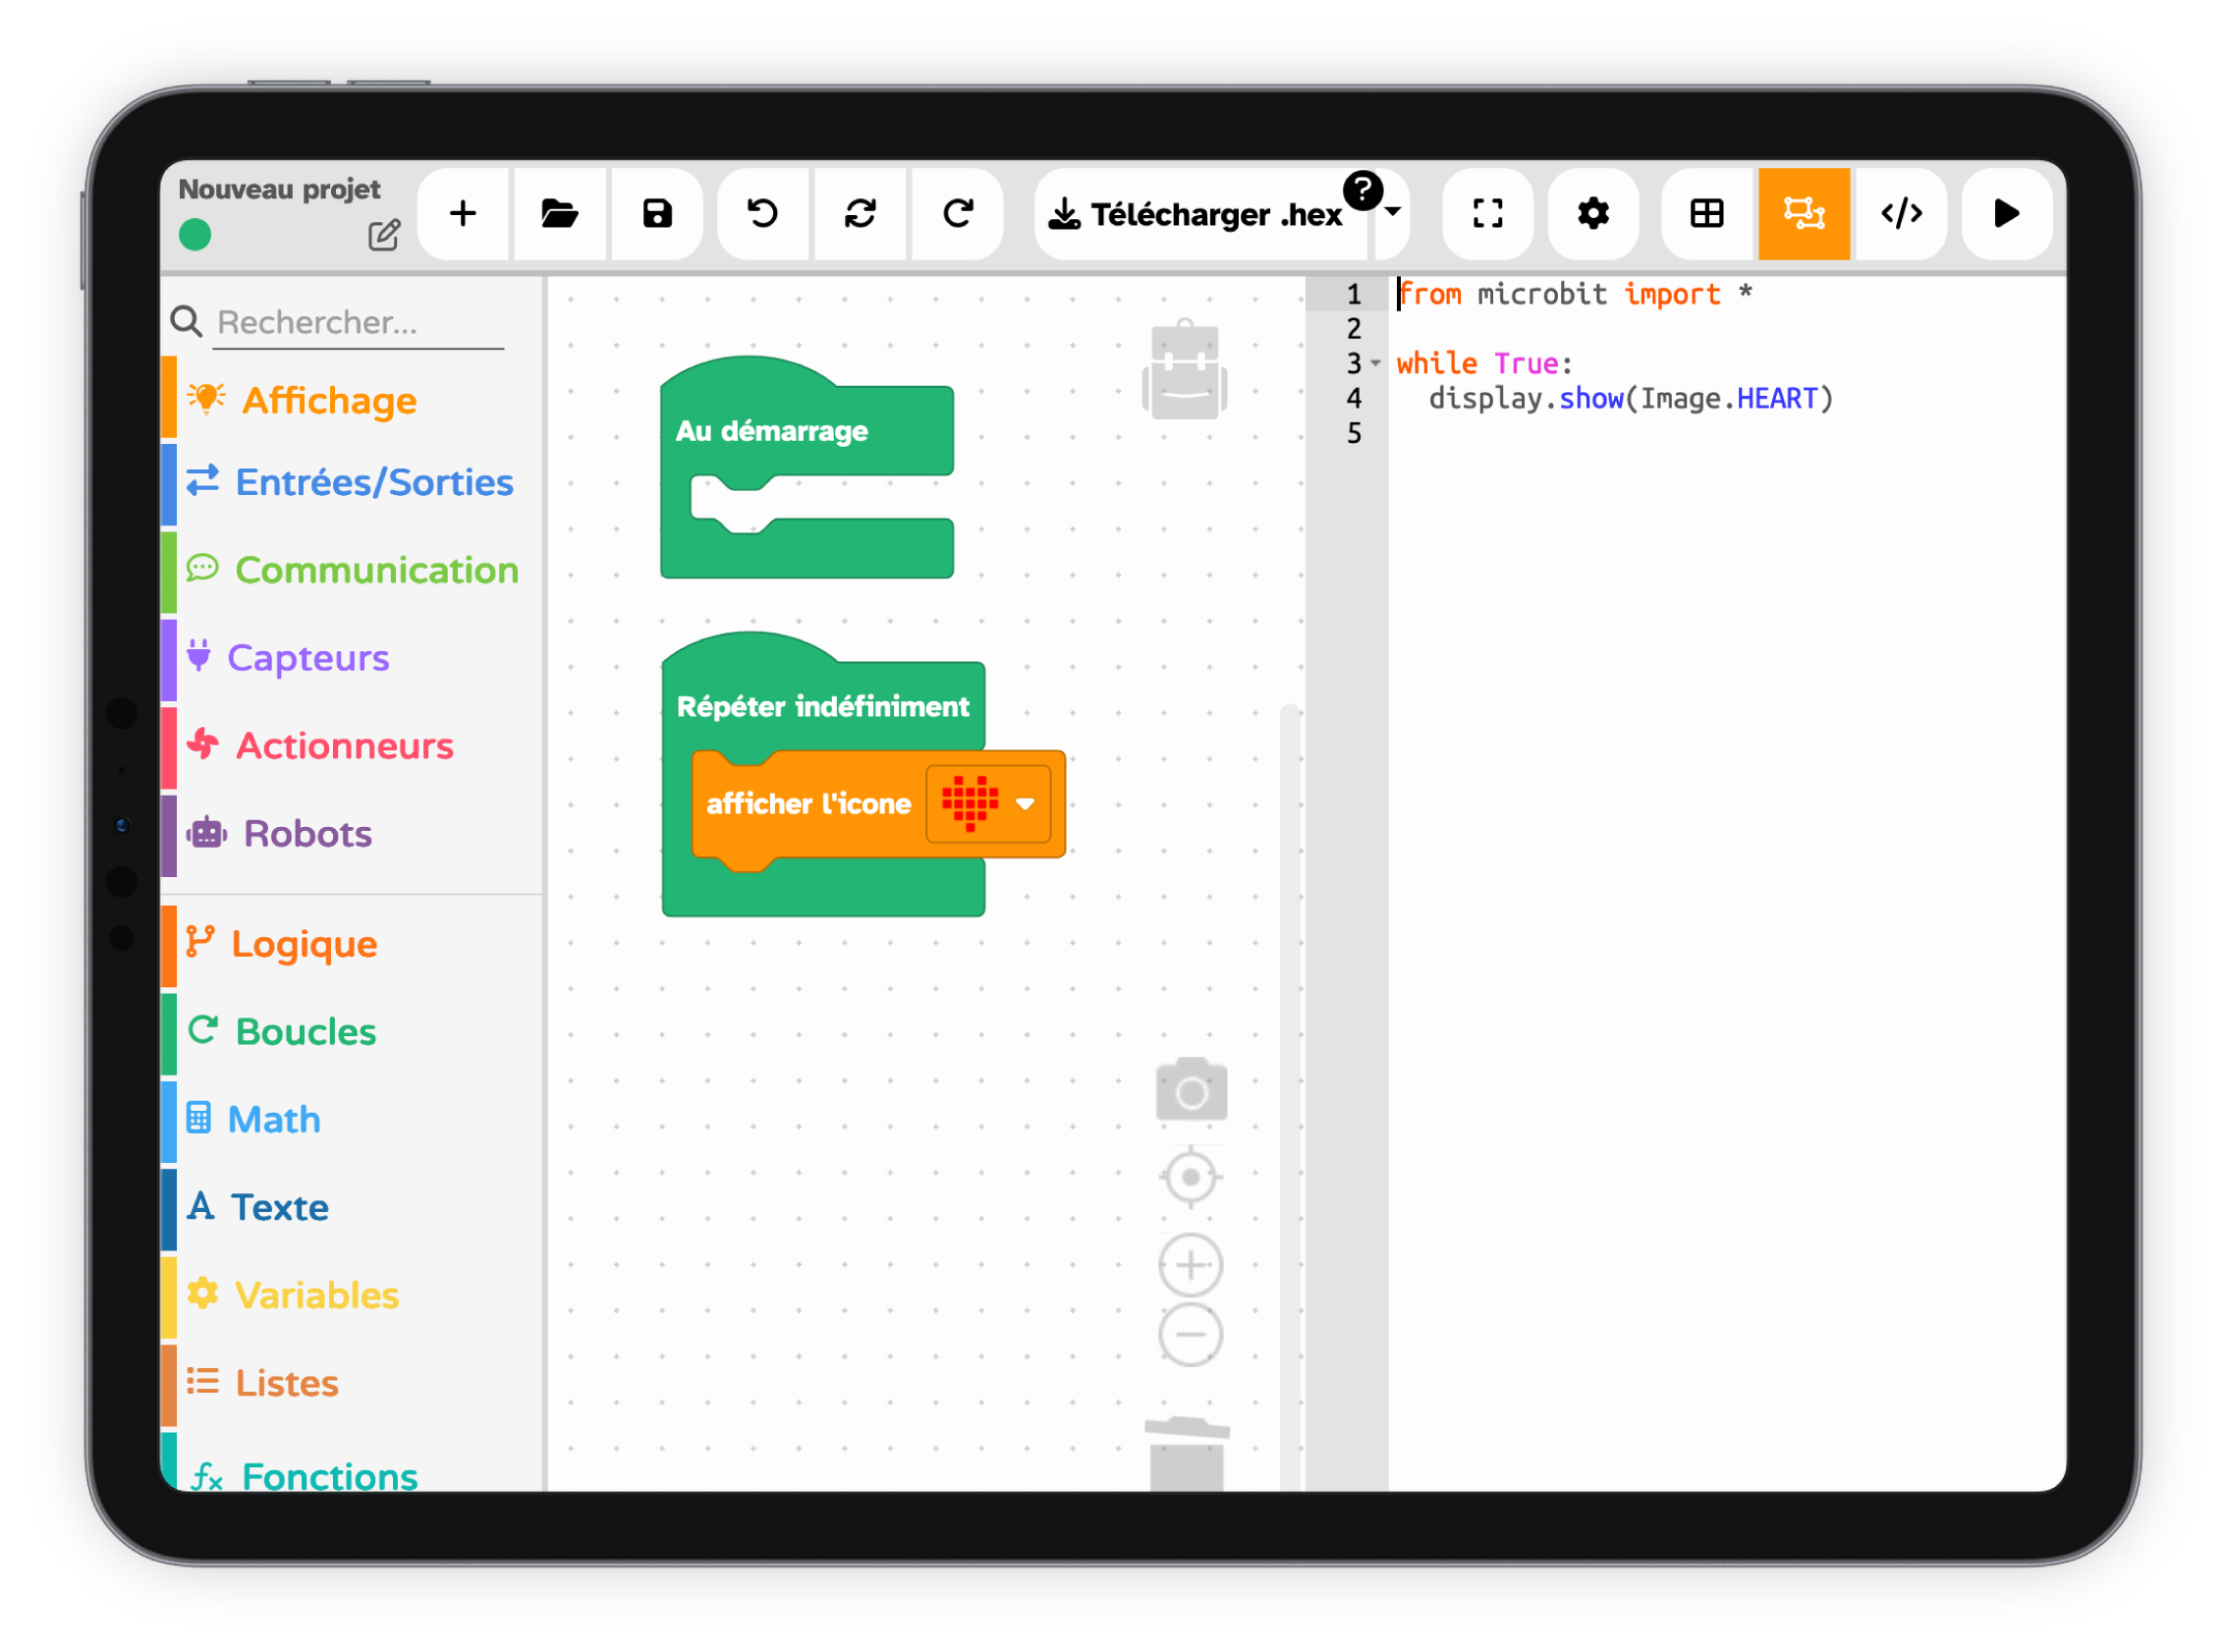Zoom in workspace with plus circle
Screen dimensions: 2227x1652
[1190, 1265]
